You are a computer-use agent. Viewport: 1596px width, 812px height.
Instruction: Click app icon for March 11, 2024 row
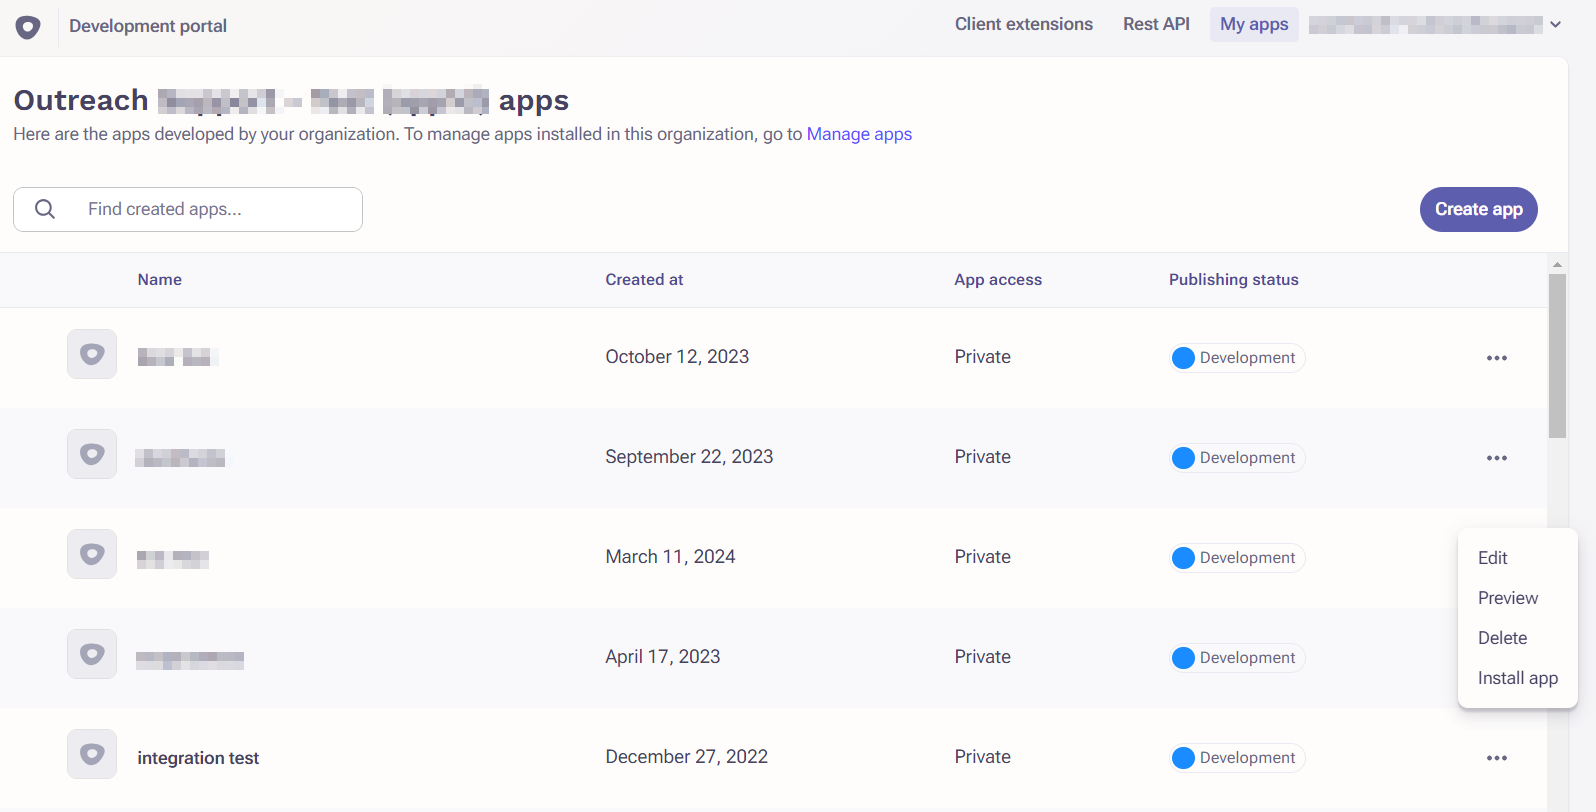pyautogui.click(x=92, y=554)
